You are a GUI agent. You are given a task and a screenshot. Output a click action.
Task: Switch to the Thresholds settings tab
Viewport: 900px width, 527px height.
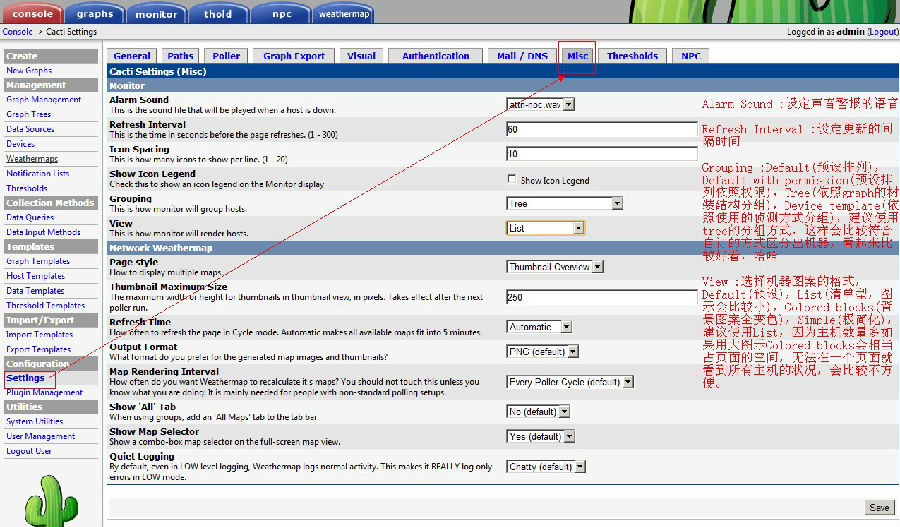632,56
